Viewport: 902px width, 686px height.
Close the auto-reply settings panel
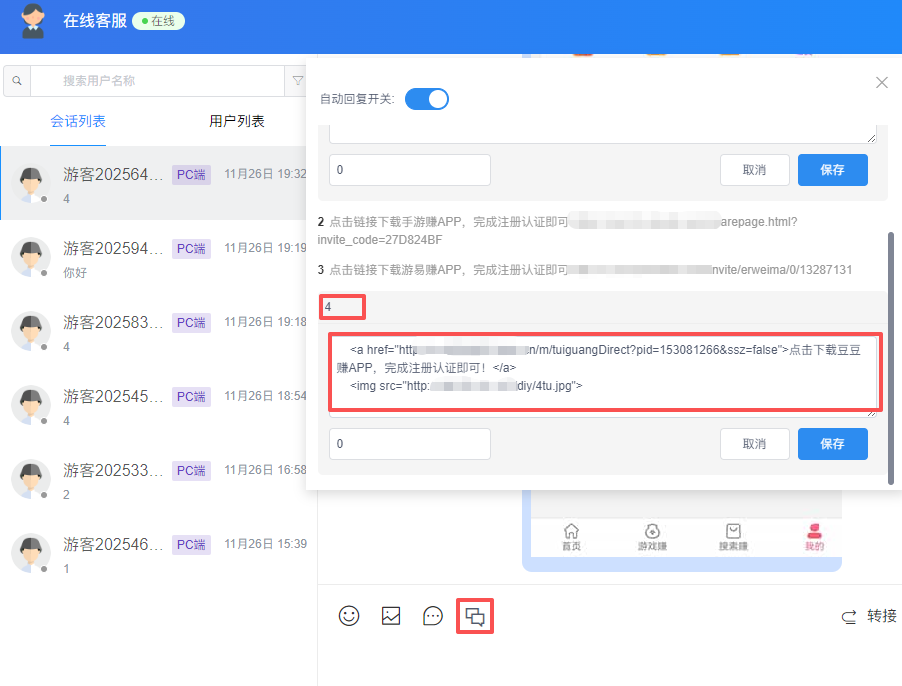pos(881,83)
